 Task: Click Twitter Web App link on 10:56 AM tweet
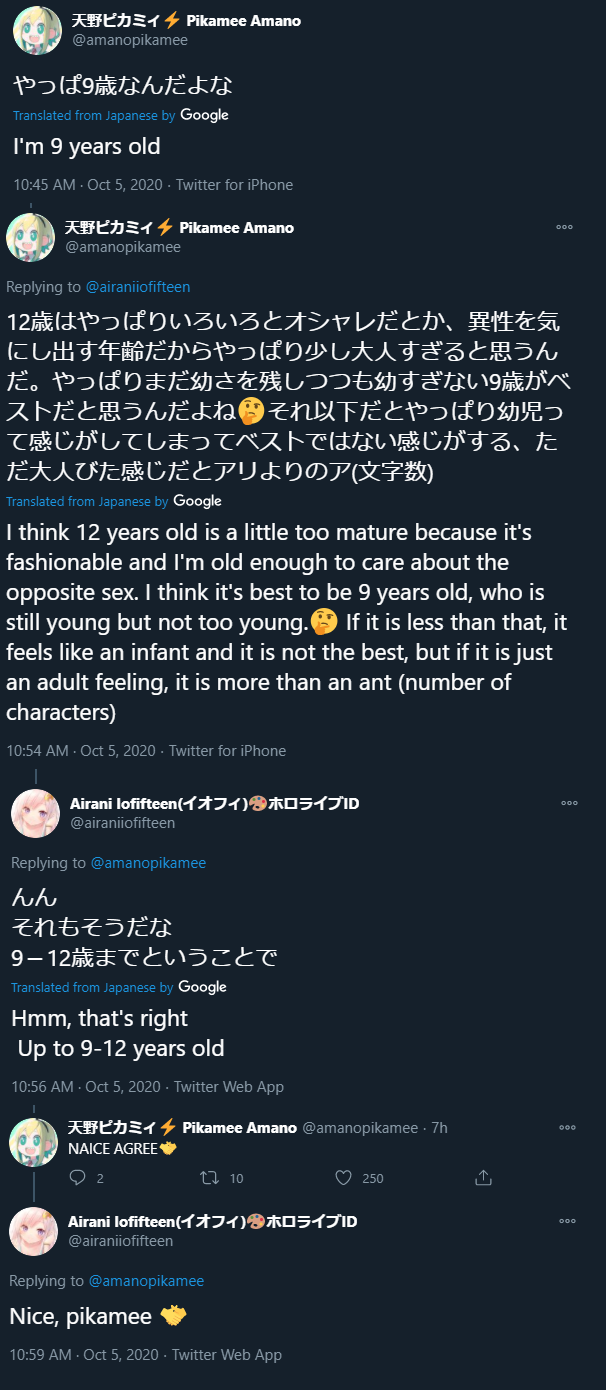228,1087
